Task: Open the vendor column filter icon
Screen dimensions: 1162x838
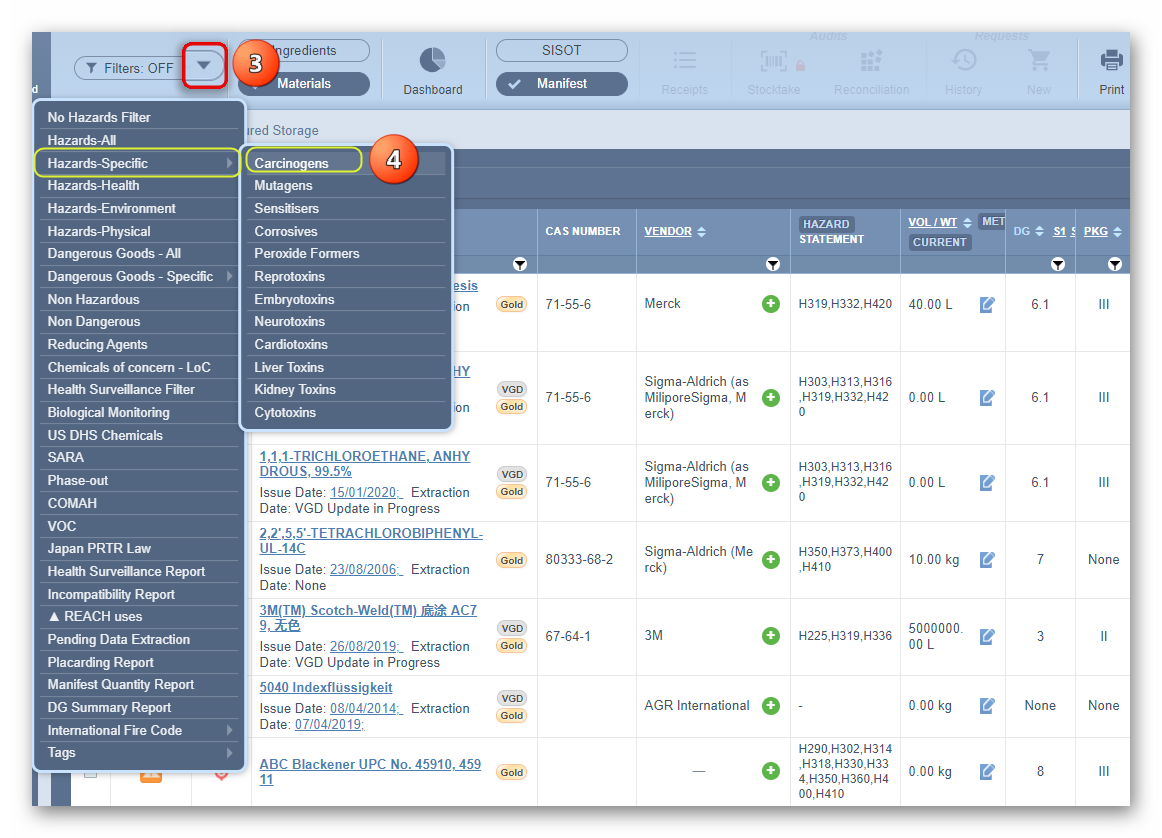Action: (x=772, y=265)
